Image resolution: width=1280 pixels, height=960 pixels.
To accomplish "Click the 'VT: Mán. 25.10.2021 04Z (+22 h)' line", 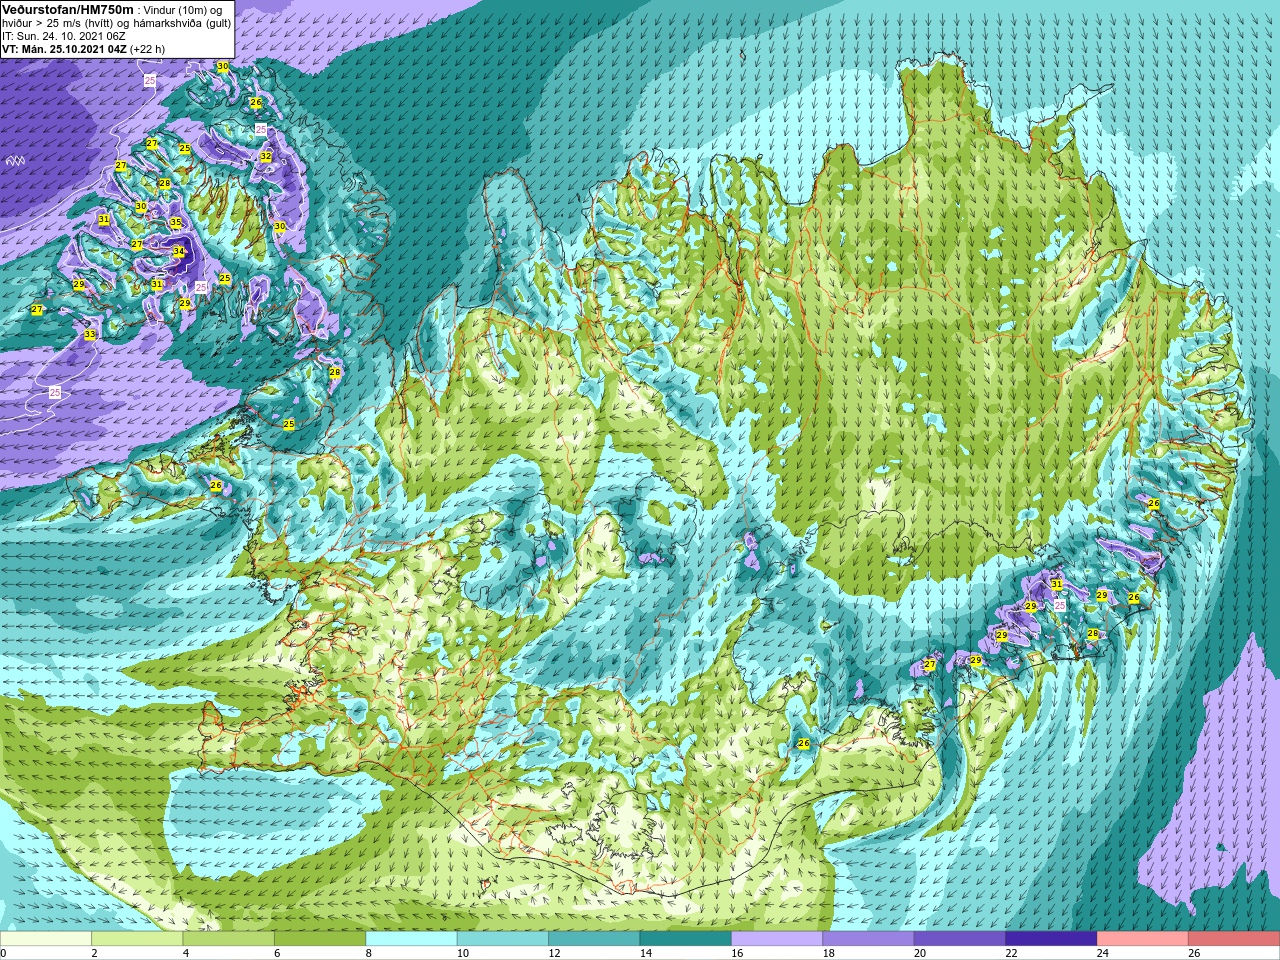I will click(x=84, y=48).
